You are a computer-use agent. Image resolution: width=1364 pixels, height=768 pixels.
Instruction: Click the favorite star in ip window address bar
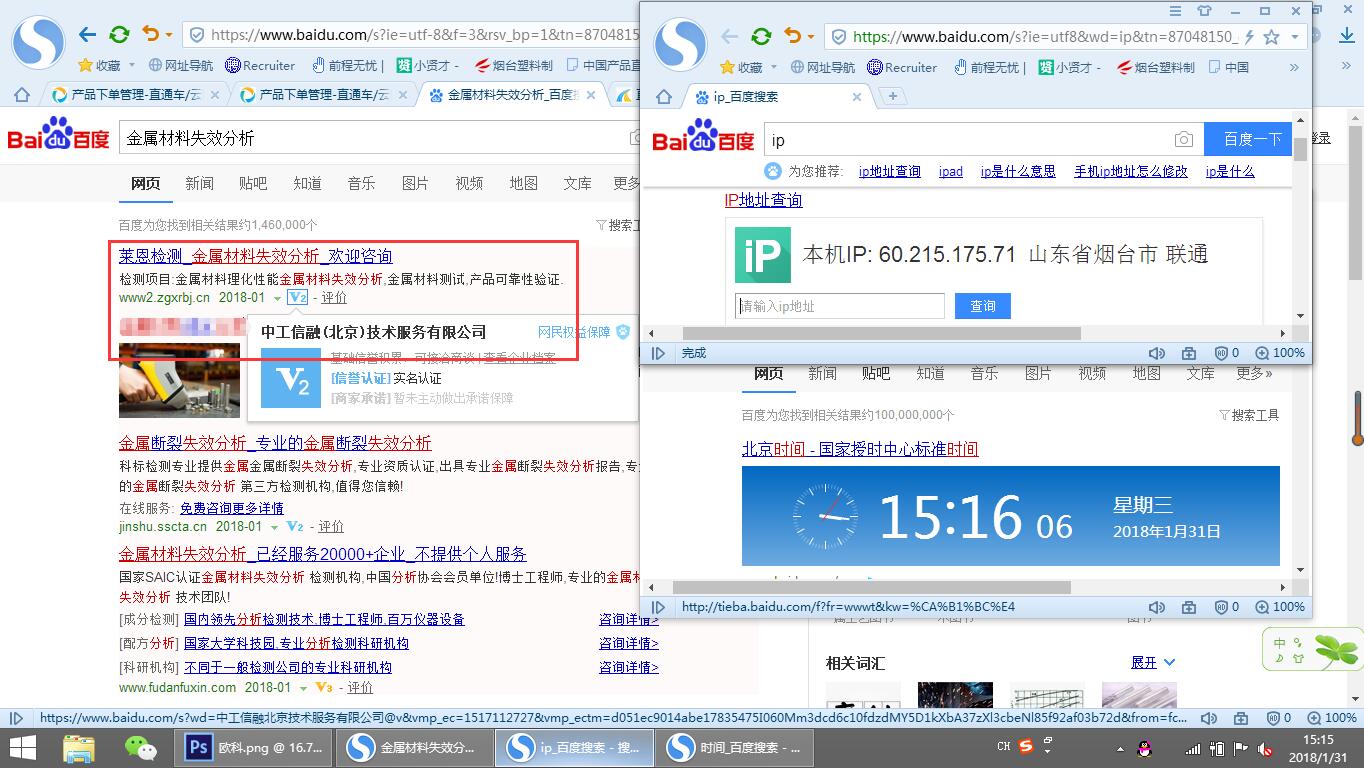coord(1271,37)
